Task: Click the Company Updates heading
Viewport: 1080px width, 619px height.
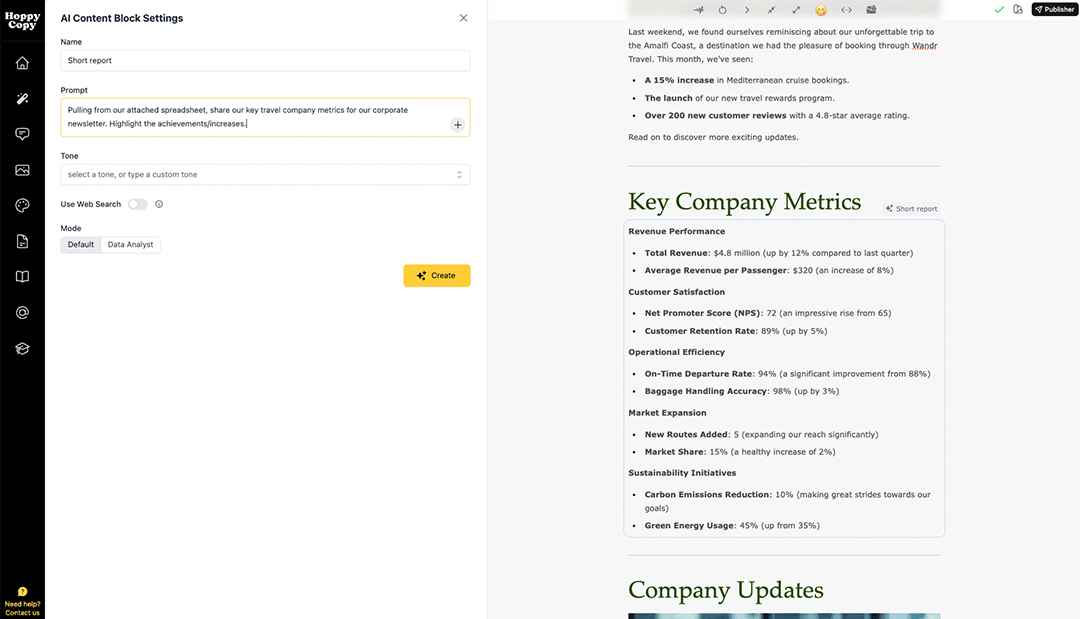Action: (726, 590)
